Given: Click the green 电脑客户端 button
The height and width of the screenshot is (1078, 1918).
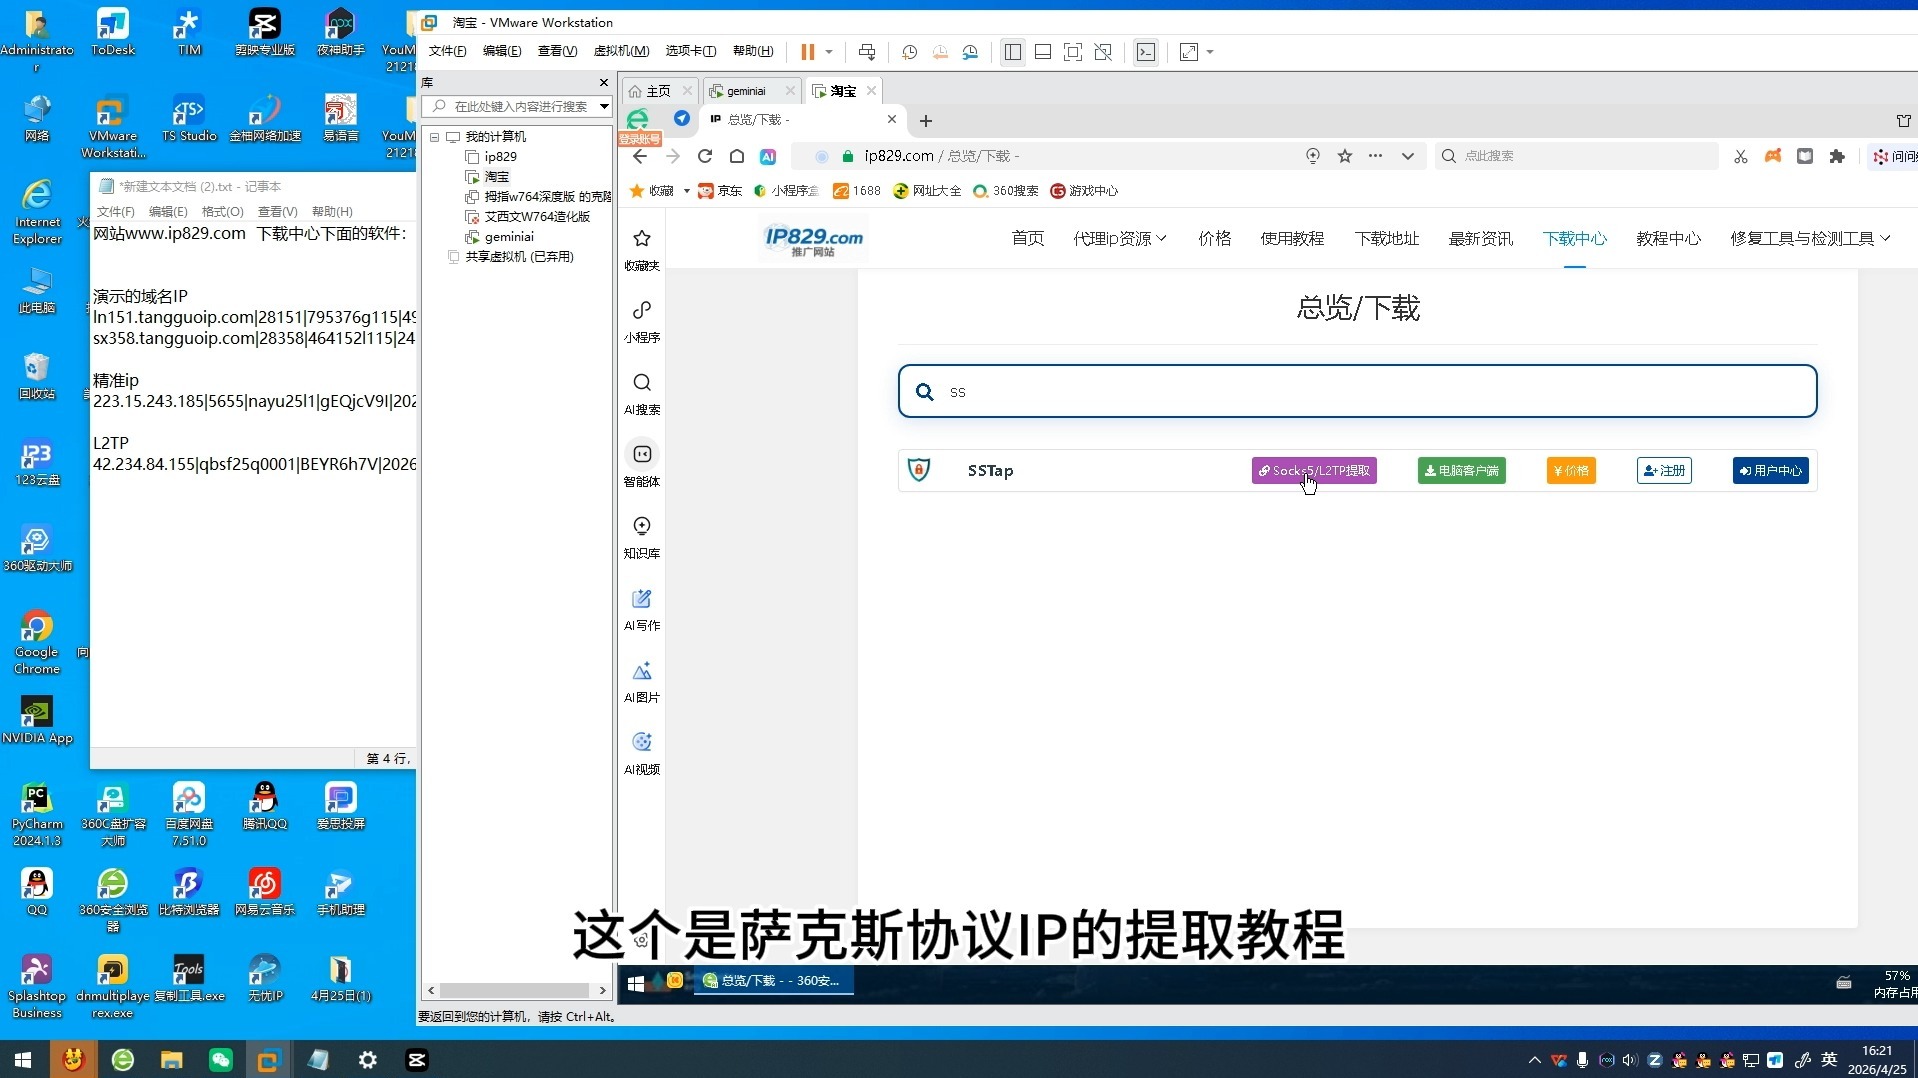Looking at the screenshot, I should point(1462,471).
